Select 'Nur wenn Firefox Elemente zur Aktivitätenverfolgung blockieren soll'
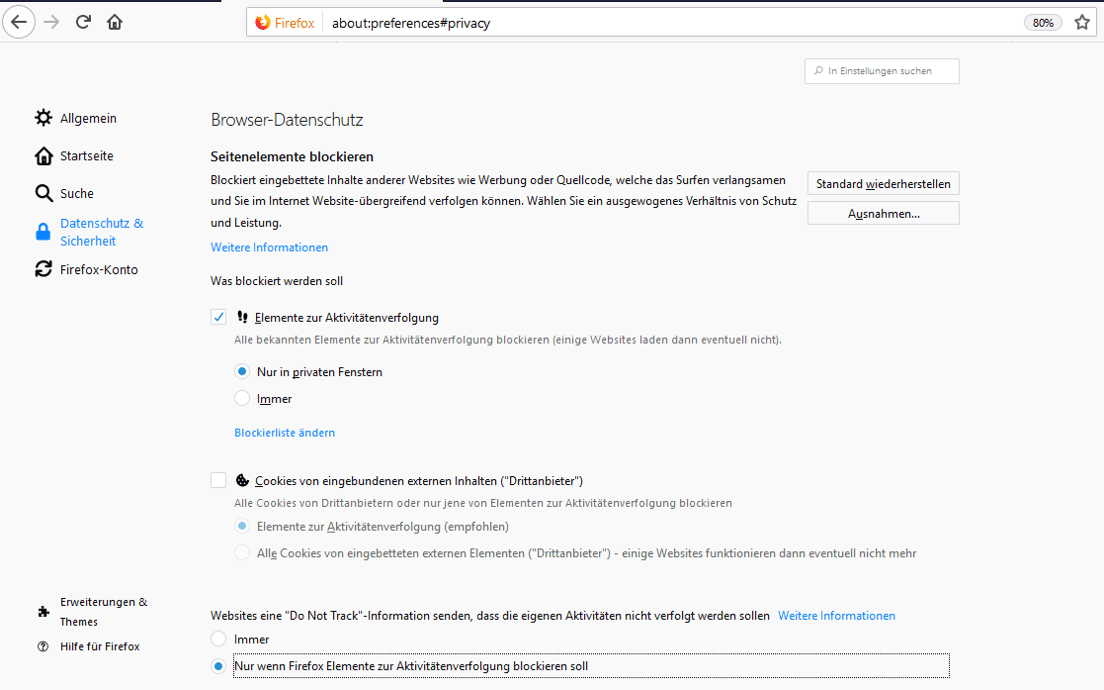 tap(218, 665)
